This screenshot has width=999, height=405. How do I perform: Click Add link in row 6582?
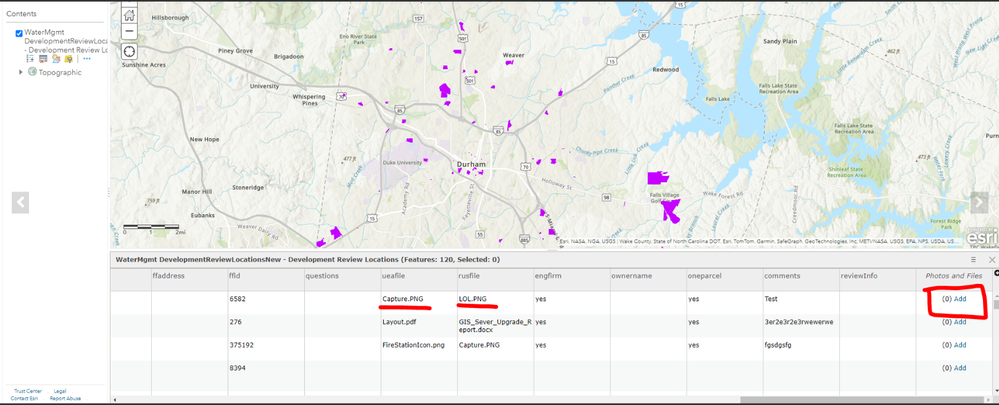(x=959, y=299)
